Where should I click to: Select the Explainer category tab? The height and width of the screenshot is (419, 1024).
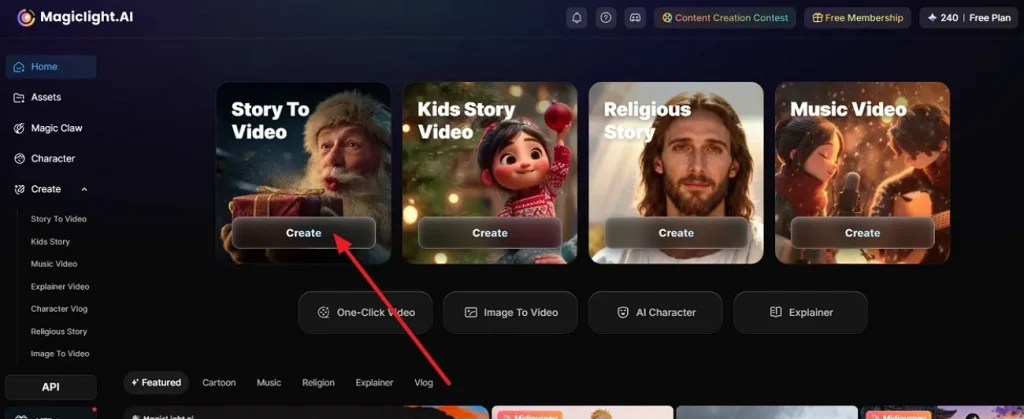coord(374,382)
